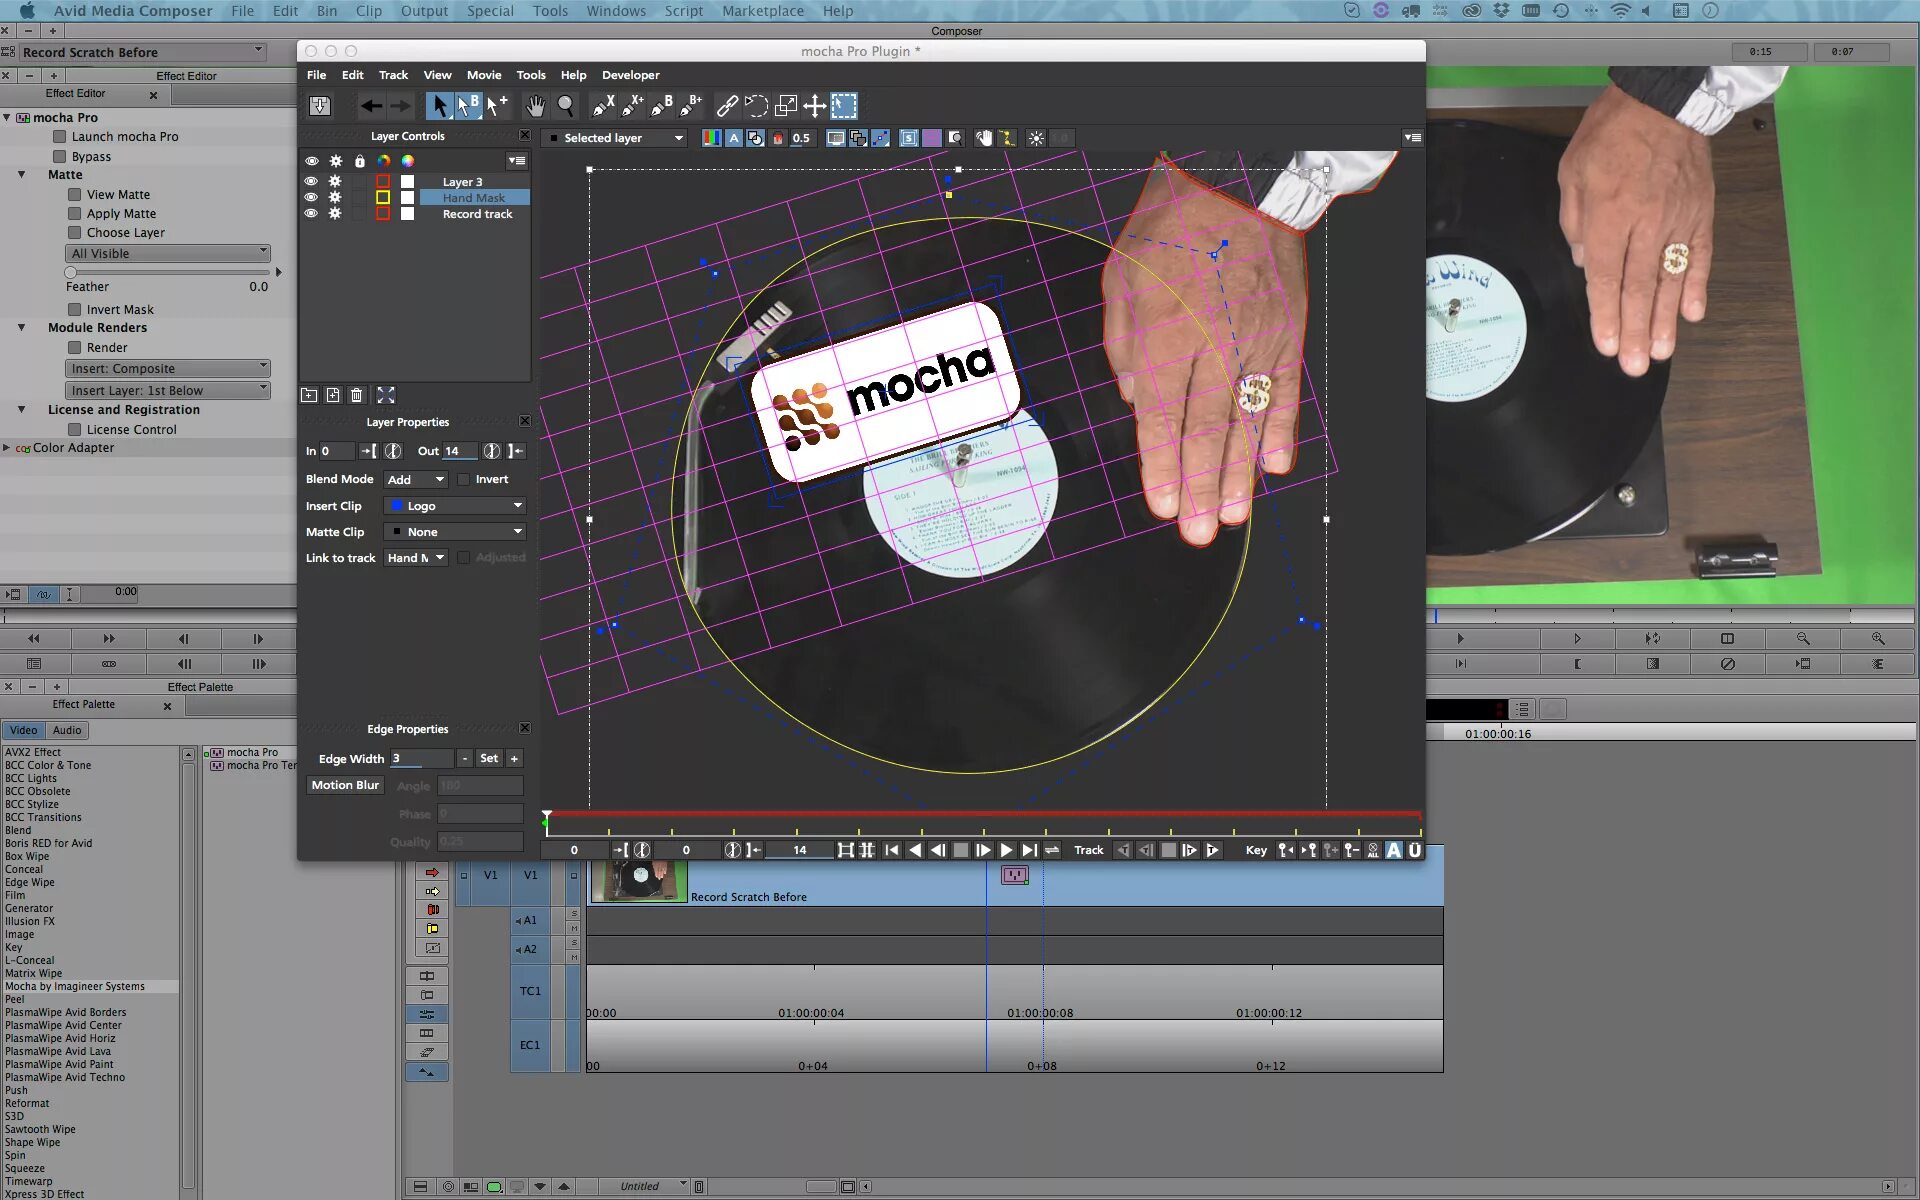This screenshot has width=1920, height=1200.
Task: Open the Blend Mode dropdown
Action: (x=415, y=480)
